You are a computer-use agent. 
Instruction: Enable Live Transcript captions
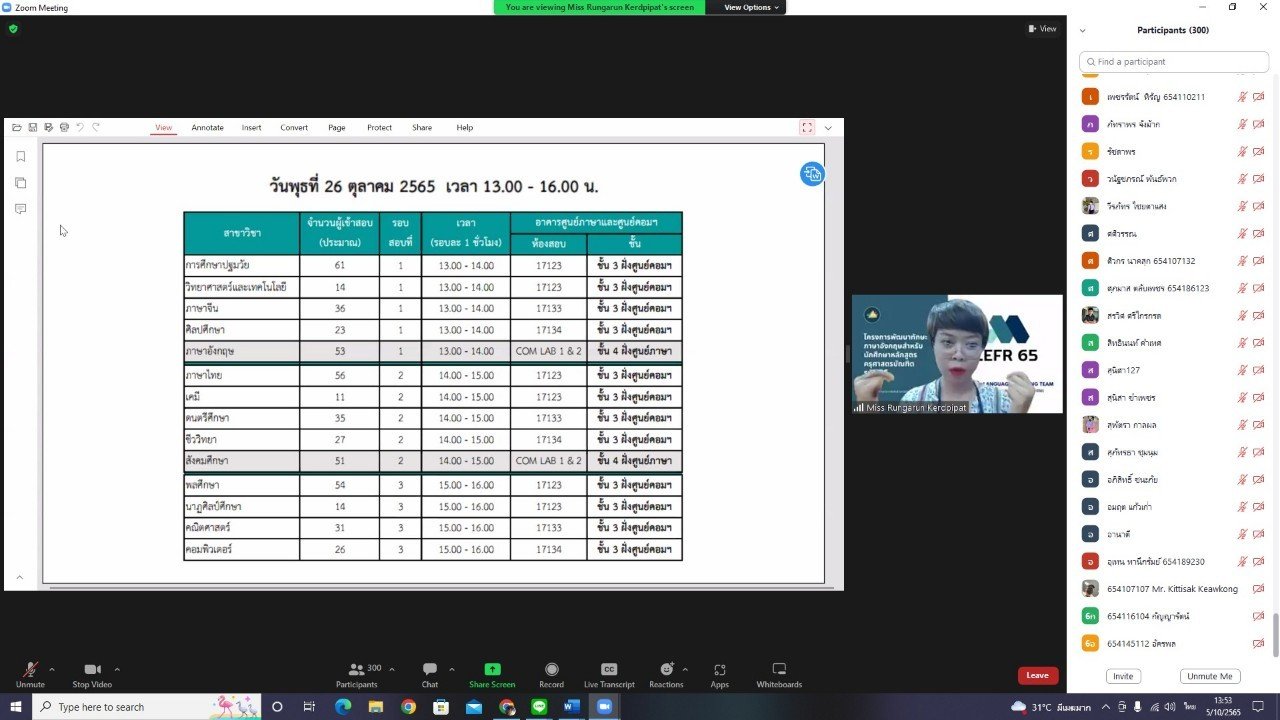pos(609,674)
